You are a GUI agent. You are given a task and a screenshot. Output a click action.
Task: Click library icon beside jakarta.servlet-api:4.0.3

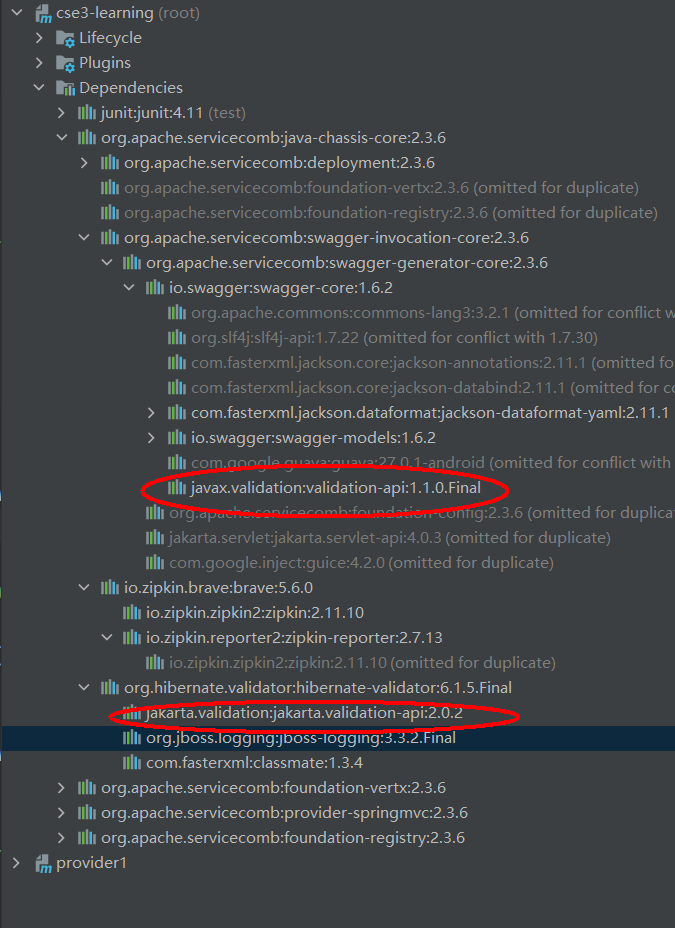pos(154,537)
